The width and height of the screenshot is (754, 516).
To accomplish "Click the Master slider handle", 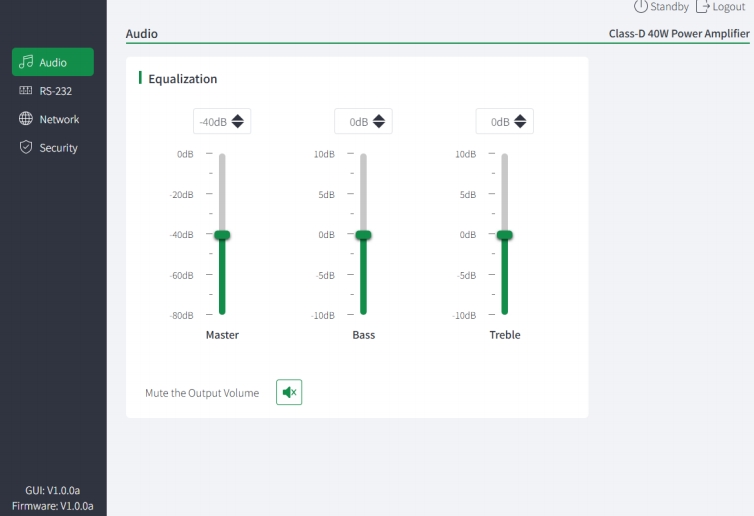I will coord(222,235).
